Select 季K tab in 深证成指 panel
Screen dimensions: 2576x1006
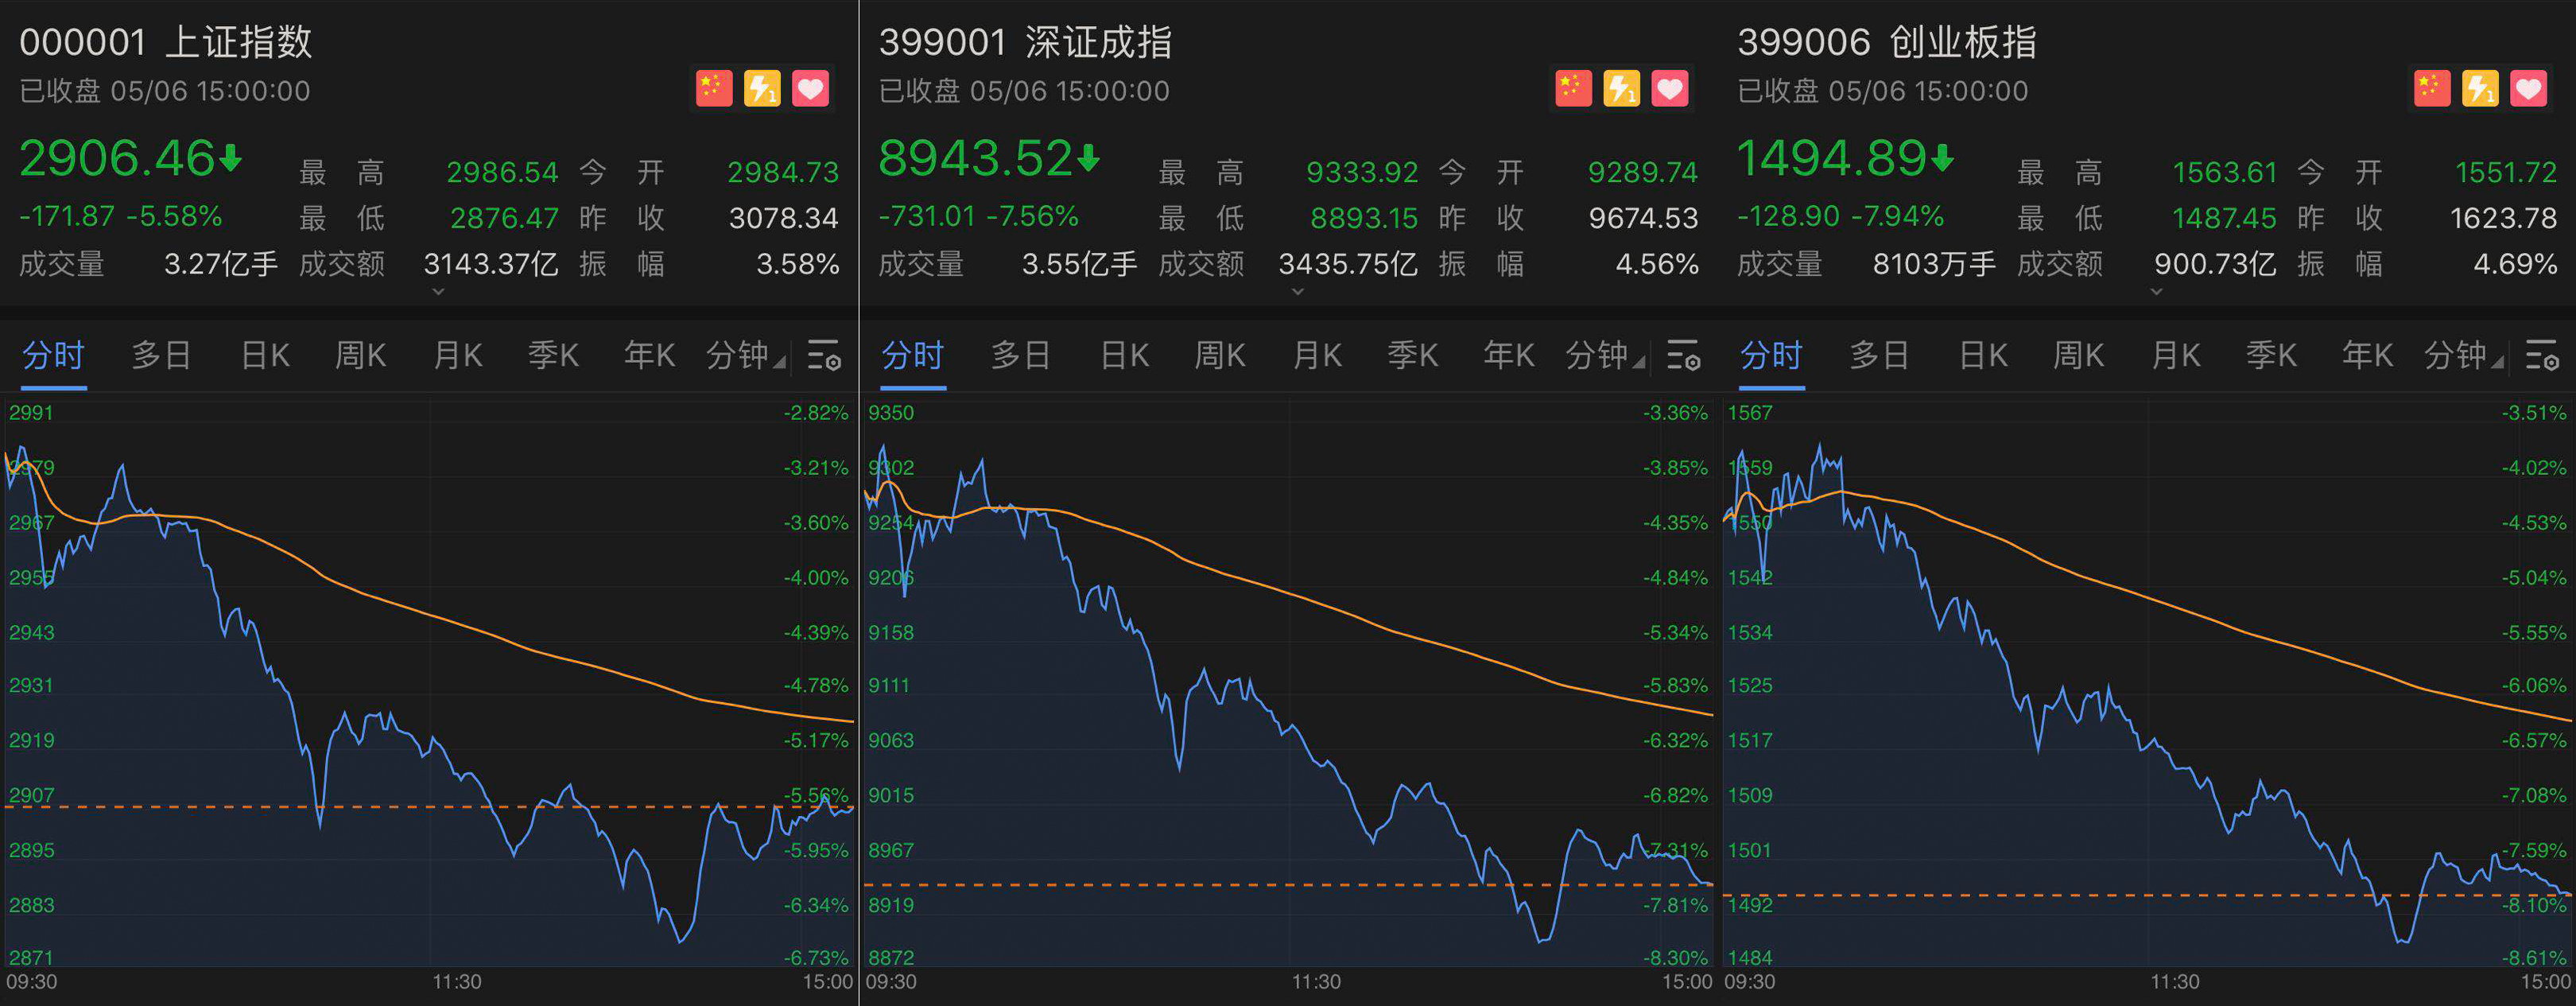(1412, 355)
